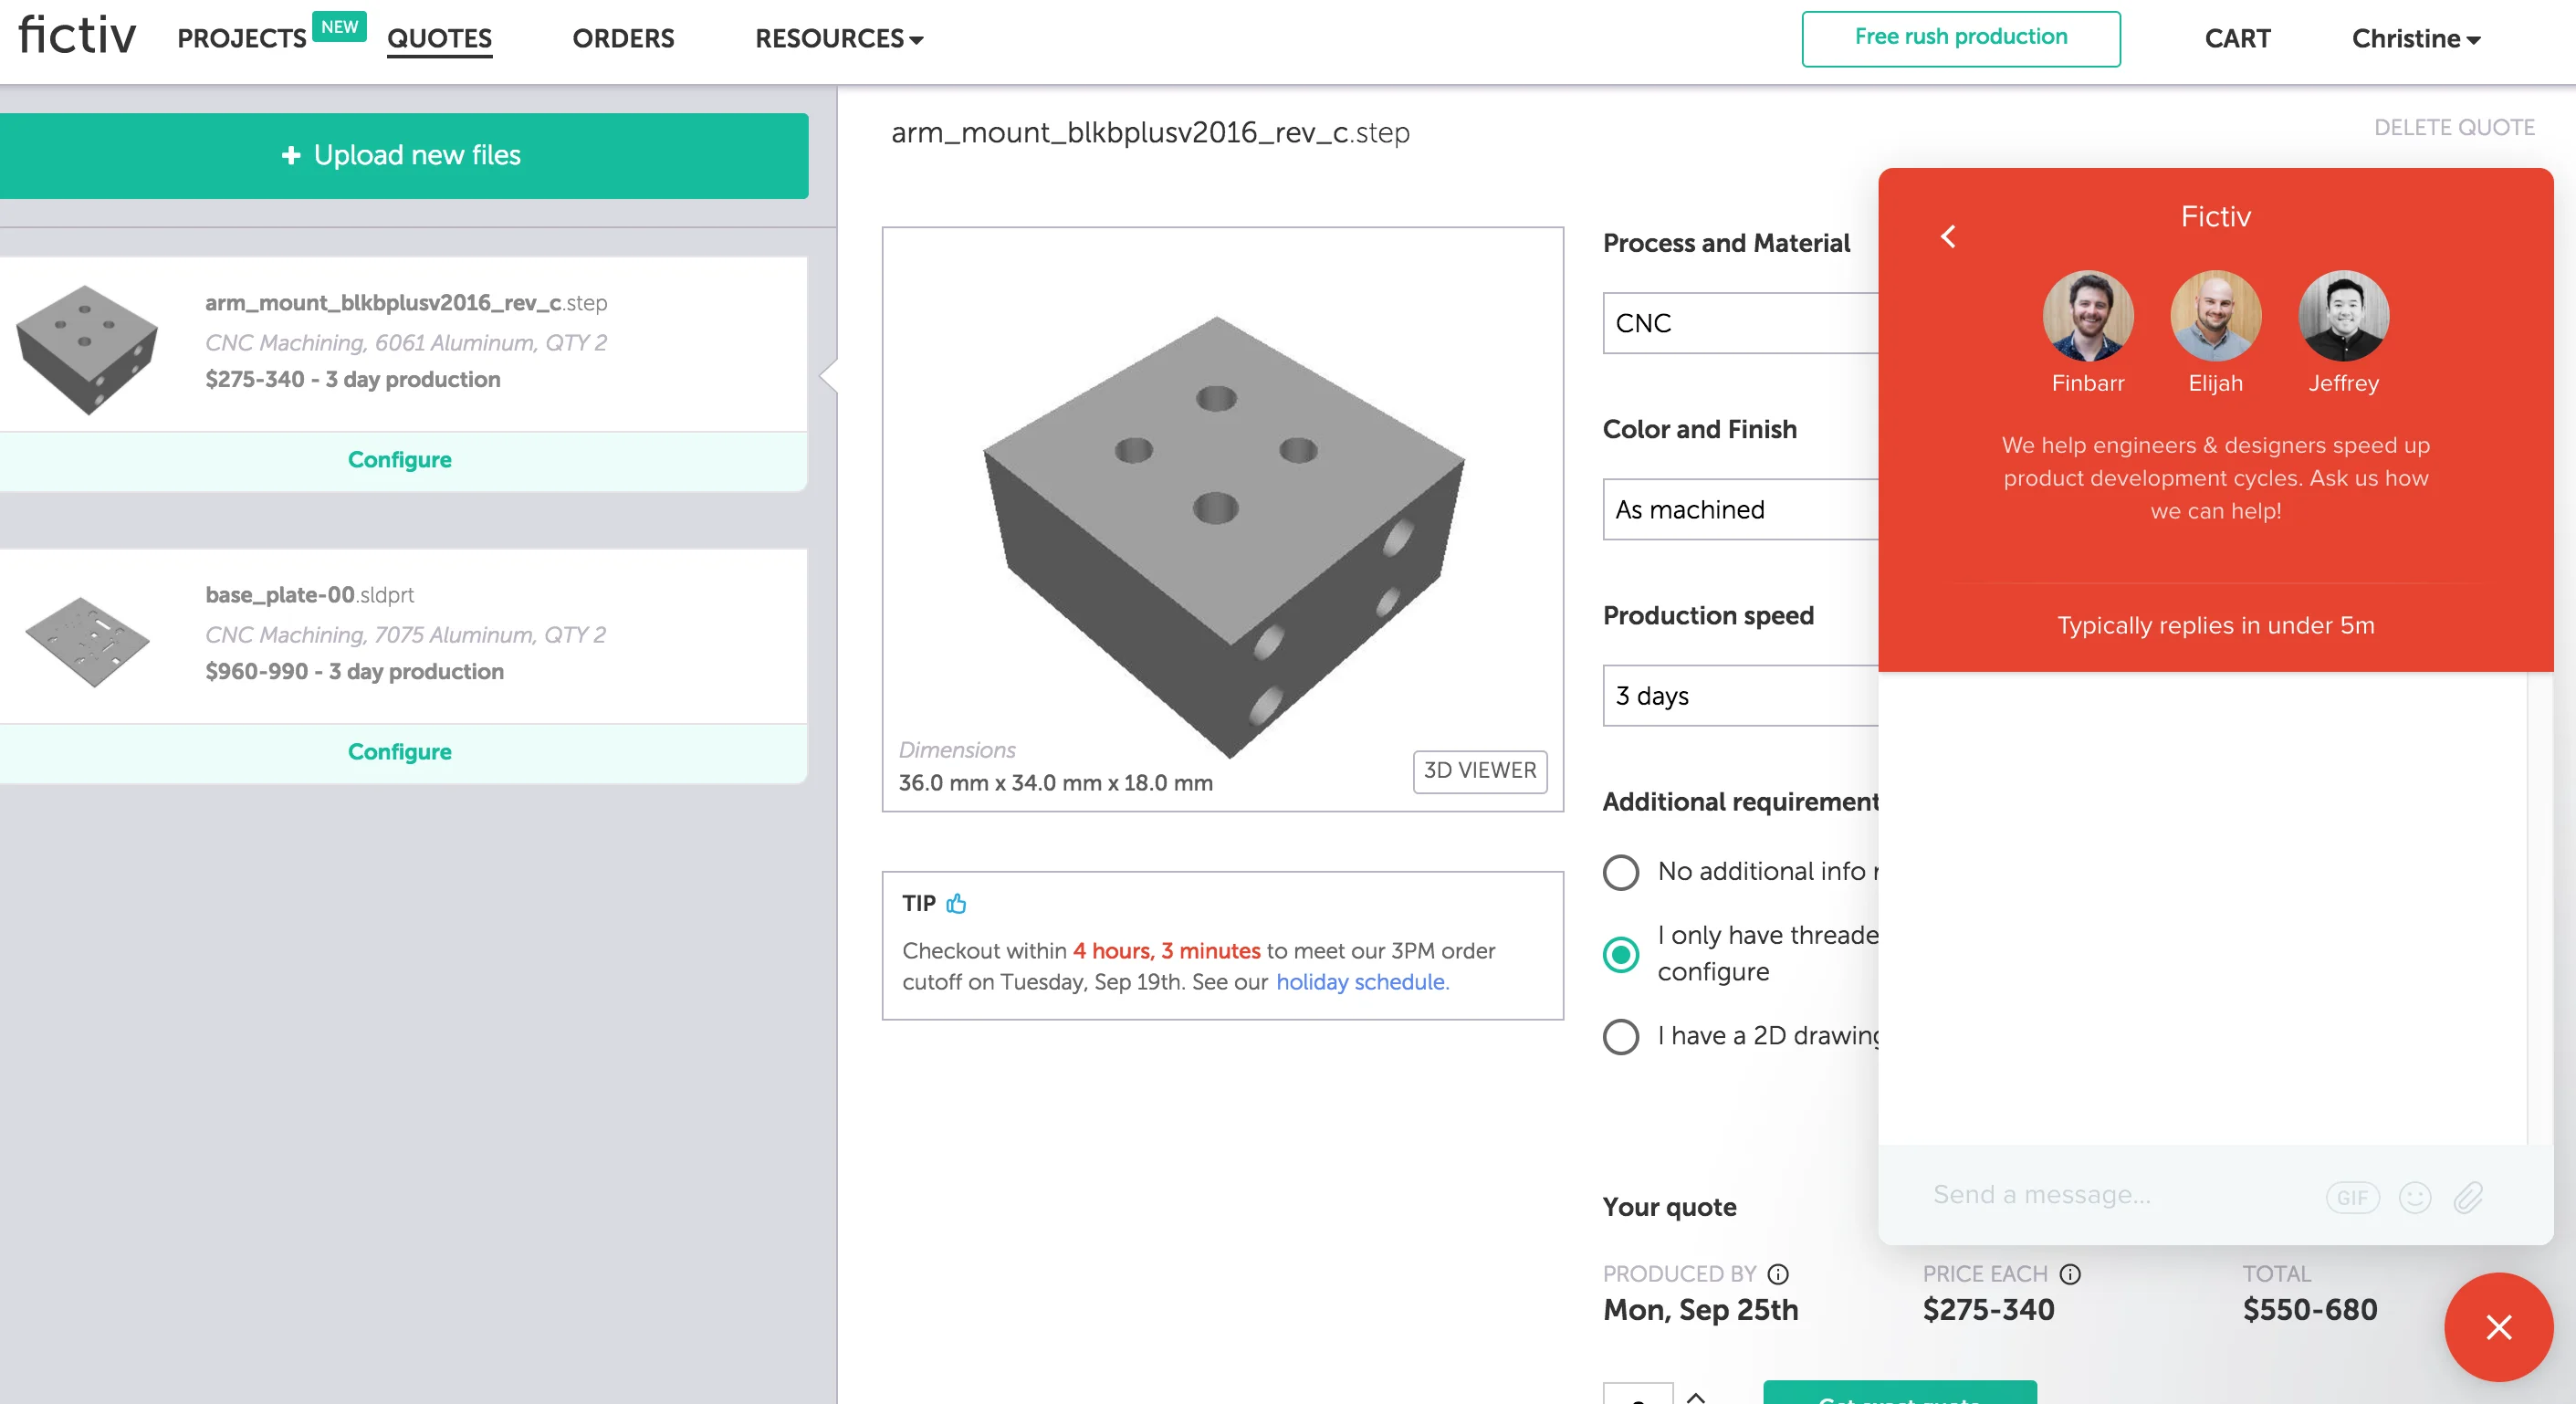Open the Christine account dropdown
The image size is (2576, 1404).
pos(2415,38)
